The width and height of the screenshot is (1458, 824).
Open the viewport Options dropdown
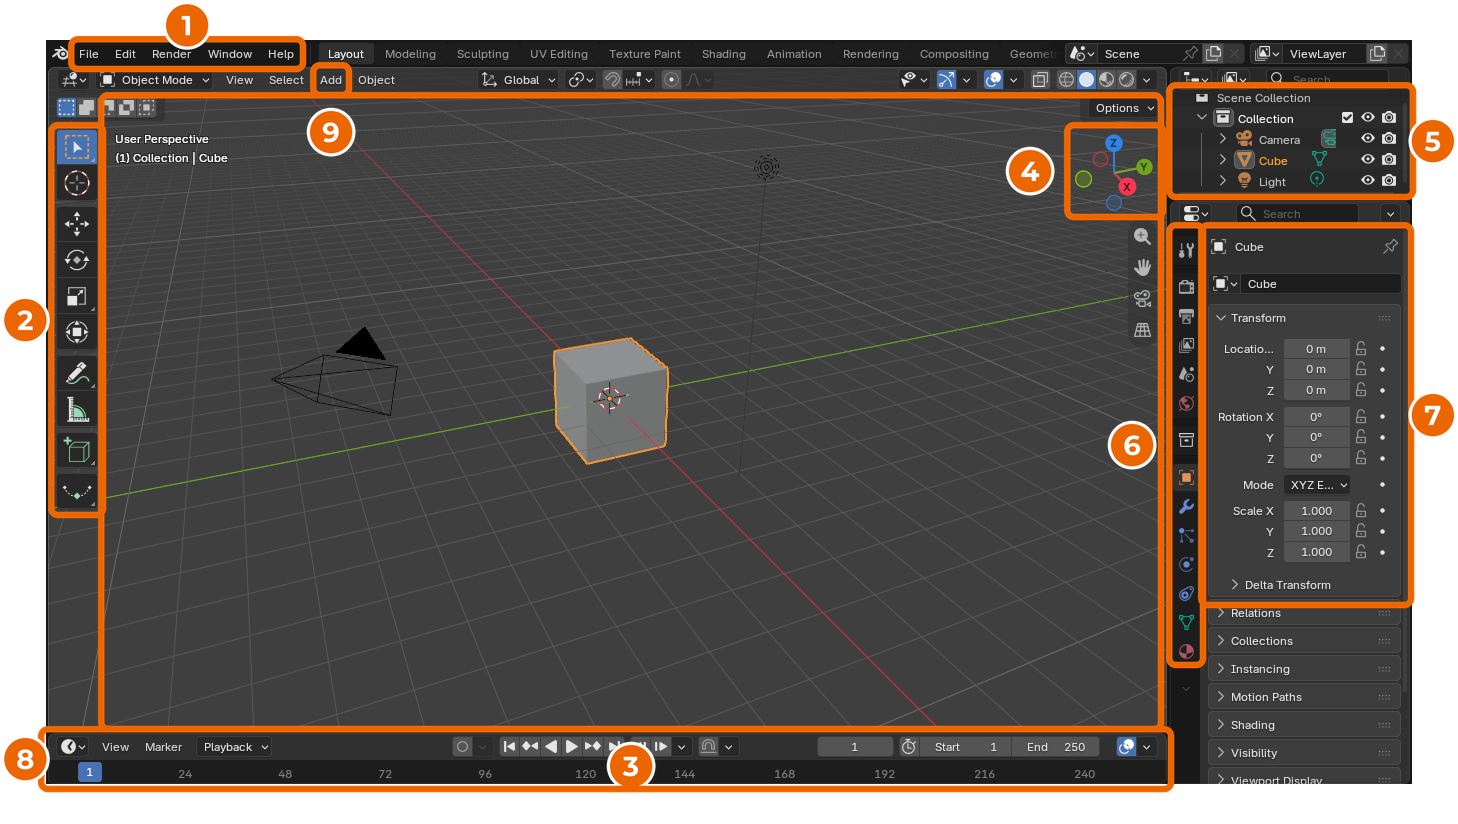click(x=1124, y=108)
